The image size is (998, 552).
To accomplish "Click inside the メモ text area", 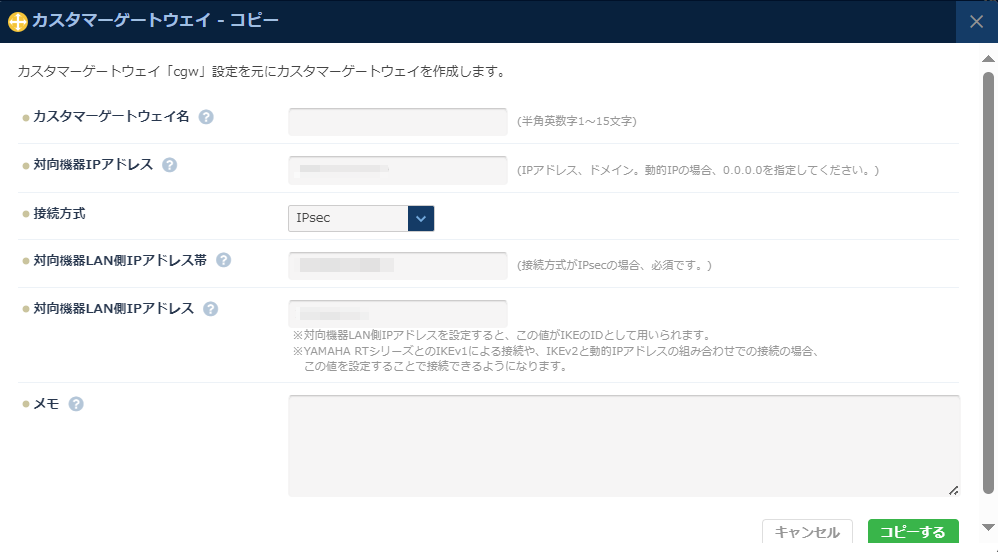I will [x=623, y=445].
